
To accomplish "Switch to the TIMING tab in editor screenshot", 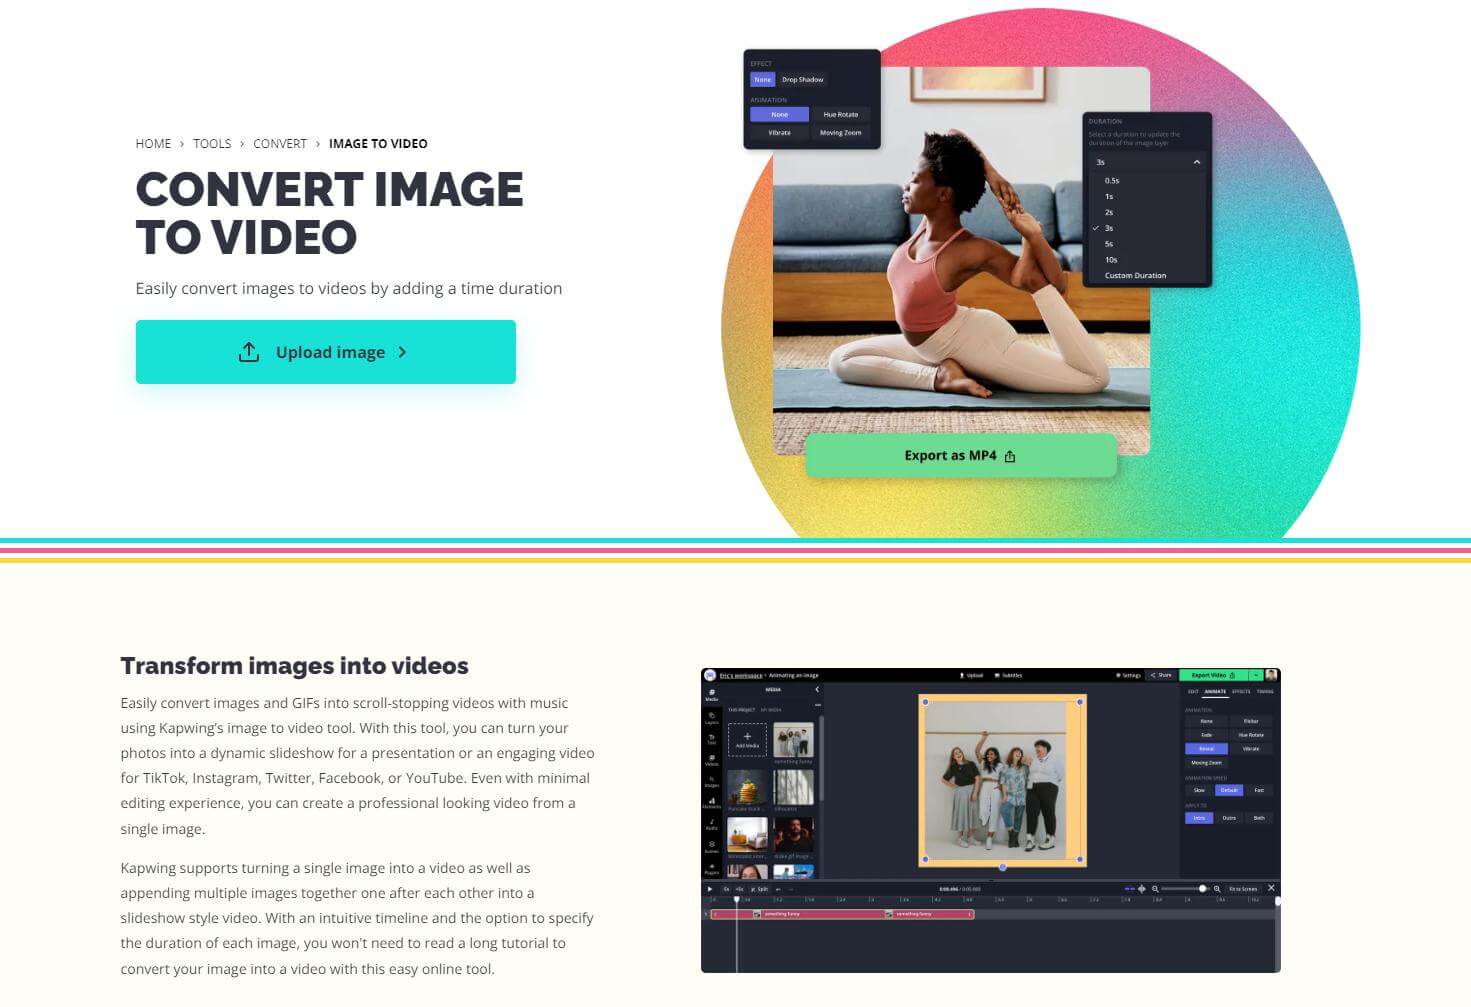I will pyautogui.click(x=1265, y=692).
